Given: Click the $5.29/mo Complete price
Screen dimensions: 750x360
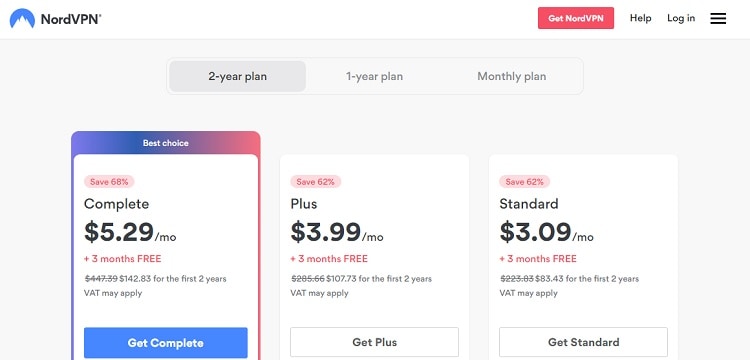Looking at the screenshot, I should click(x=130, y=232).
